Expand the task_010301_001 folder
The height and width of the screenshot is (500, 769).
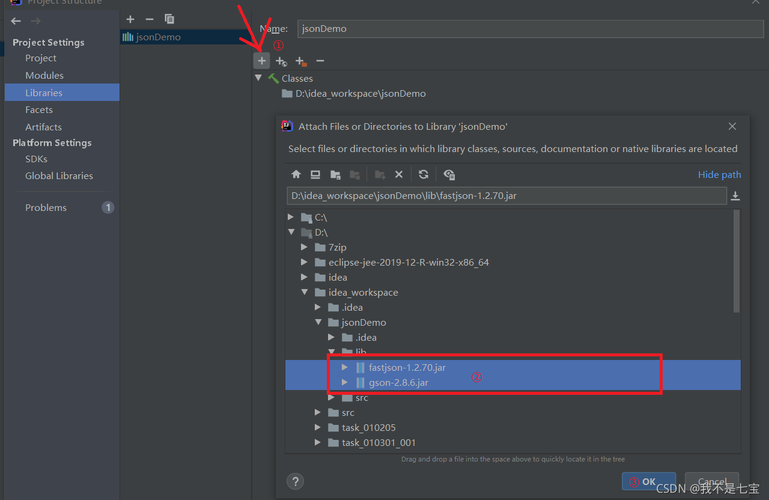tap(318, 442)
